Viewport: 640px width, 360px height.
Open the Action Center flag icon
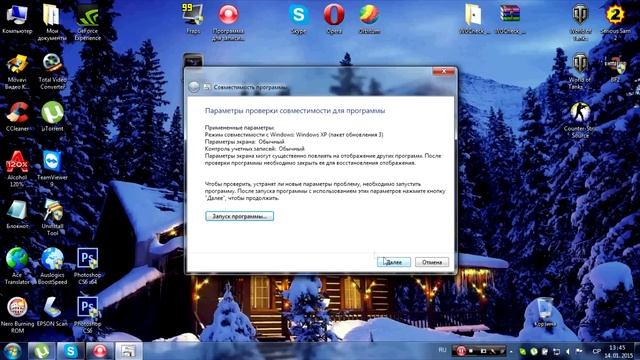tap(578, 351)
